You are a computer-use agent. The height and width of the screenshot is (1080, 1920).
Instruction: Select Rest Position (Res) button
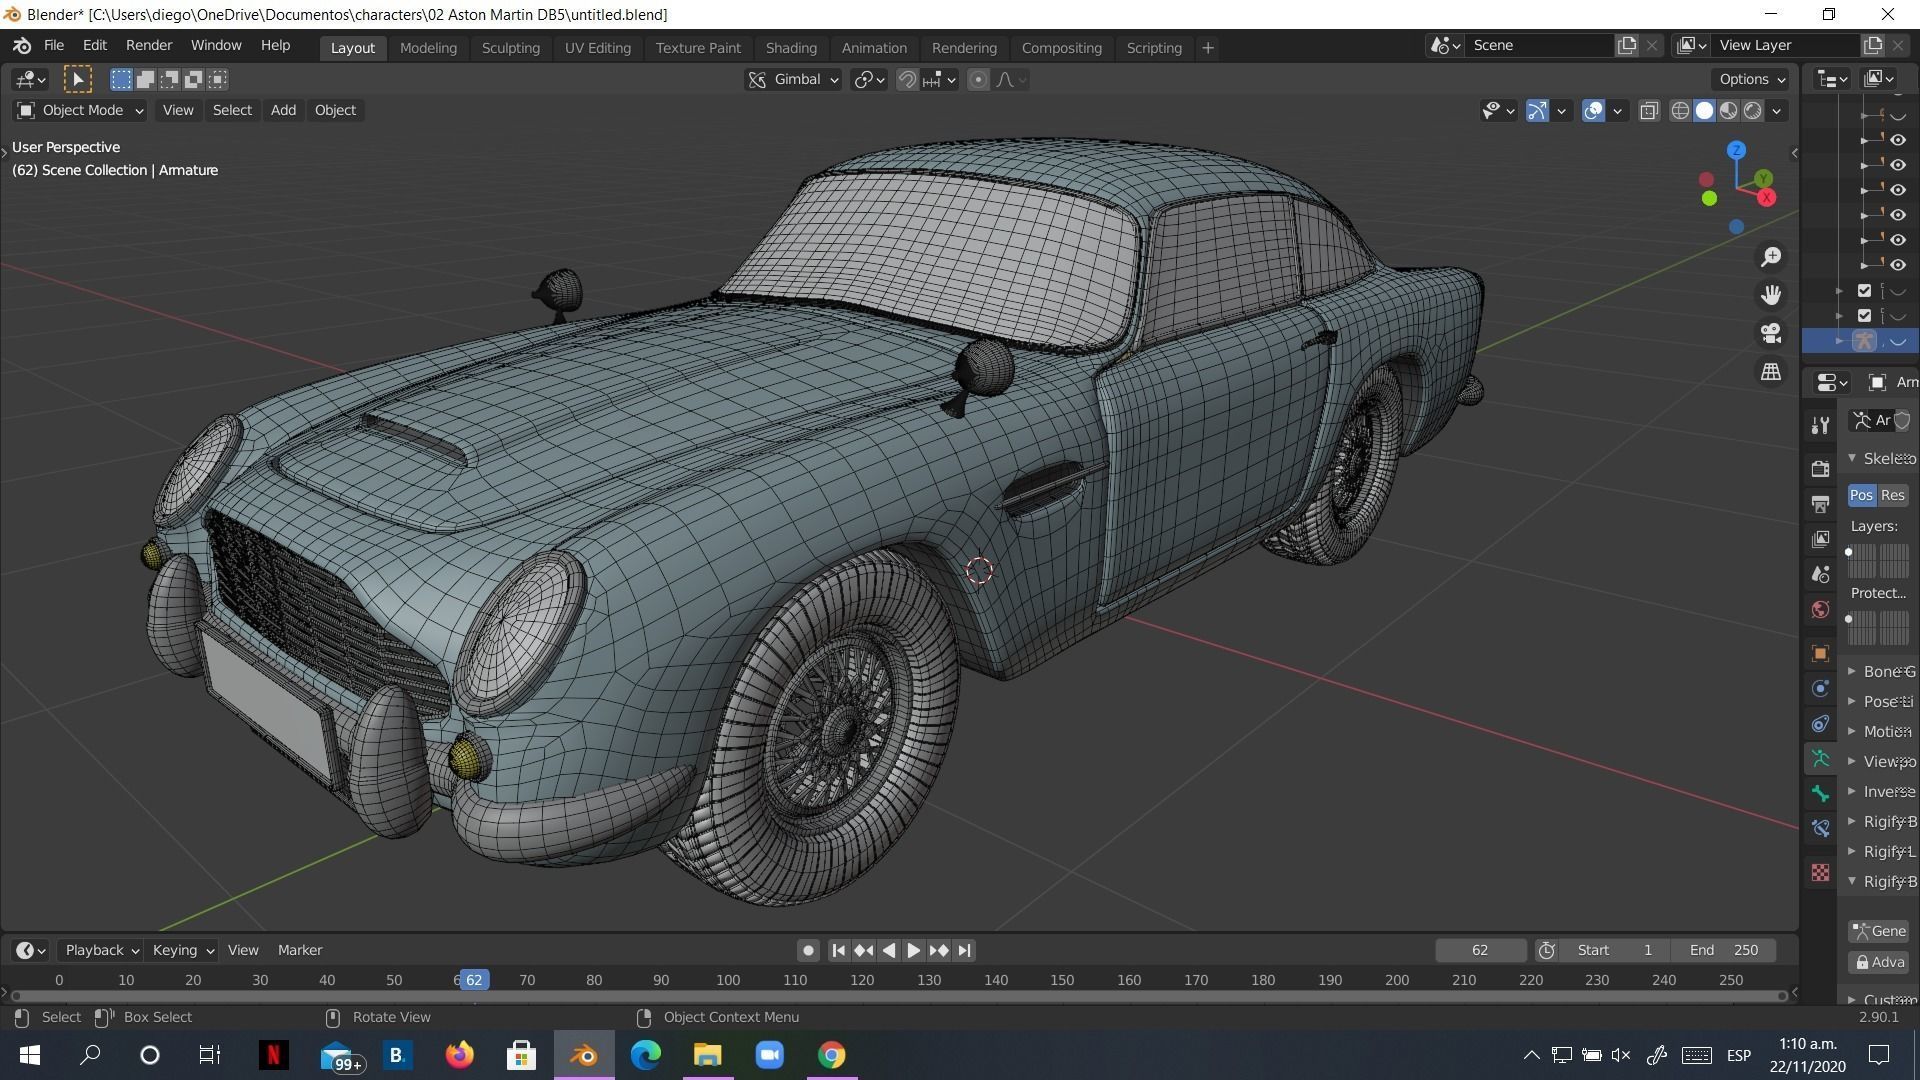point(1893,495)
